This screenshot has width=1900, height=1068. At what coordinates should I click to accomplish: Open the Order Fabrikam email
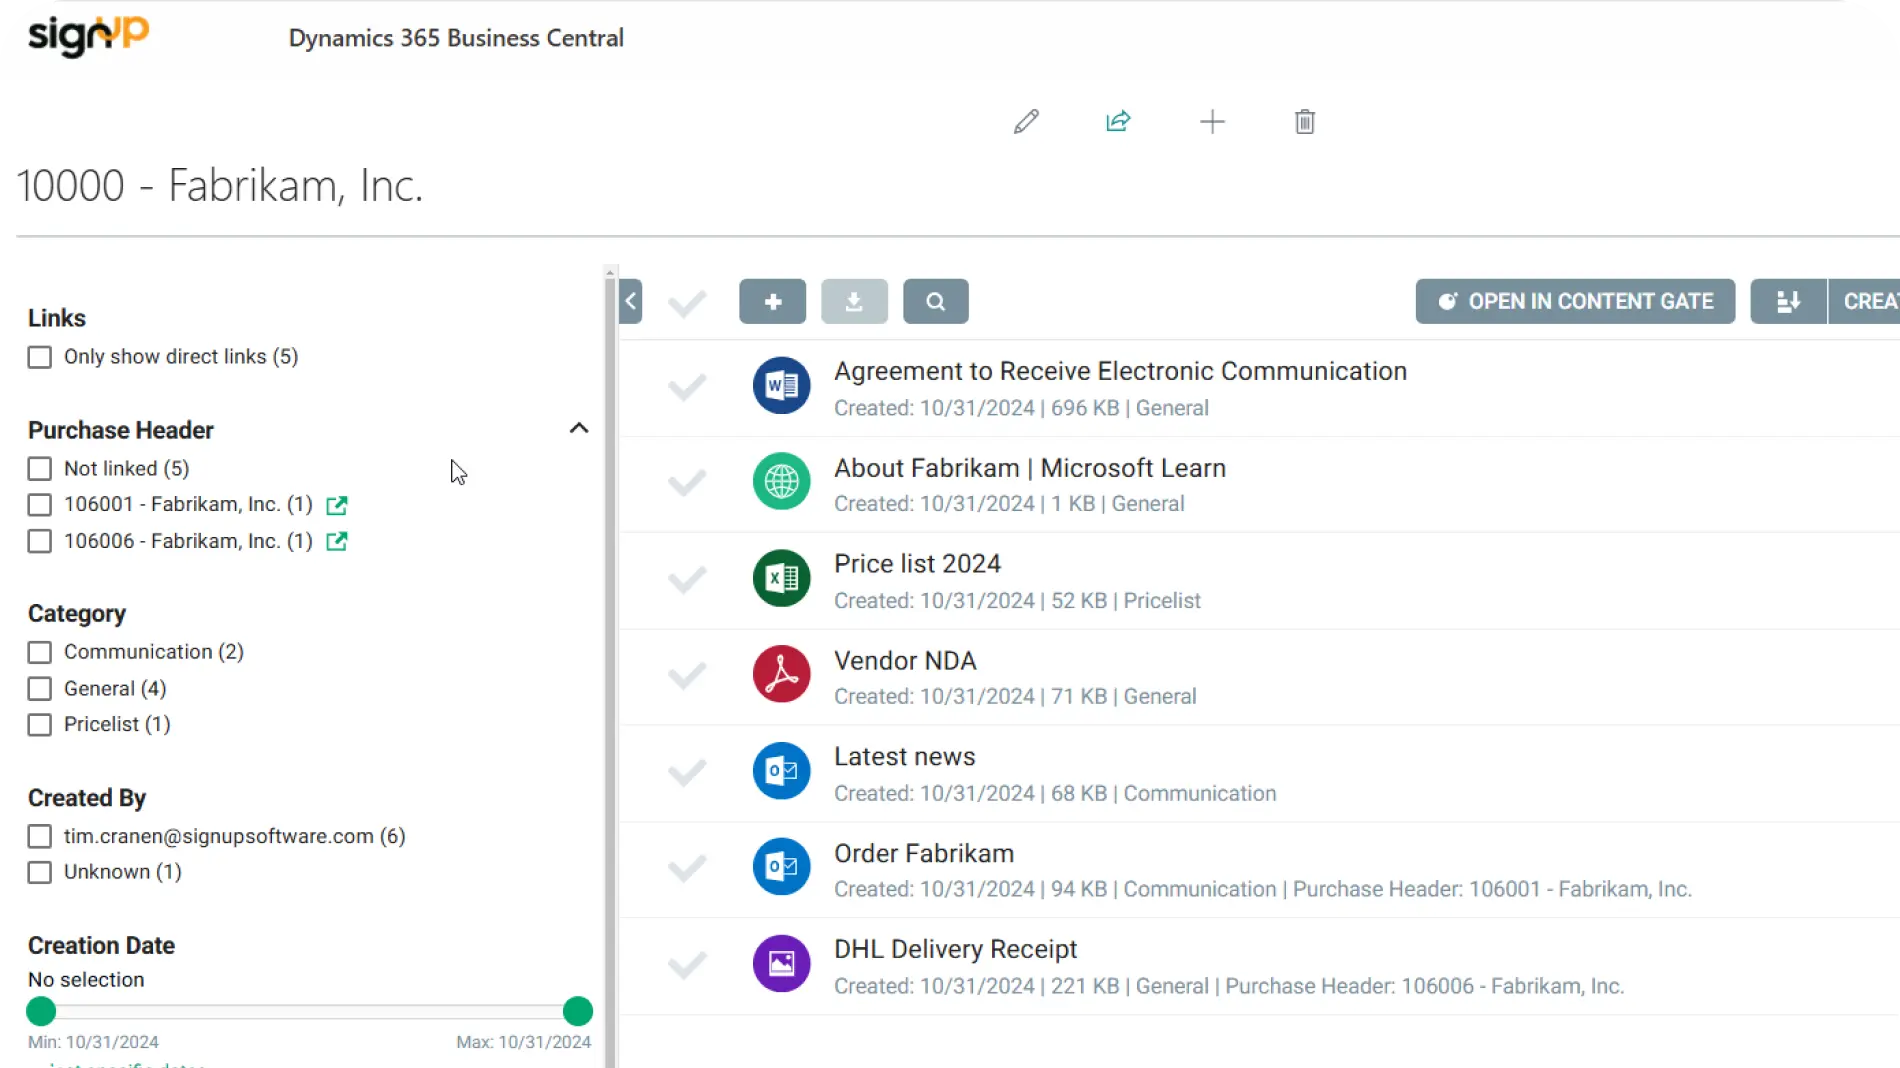coord(924,853)
